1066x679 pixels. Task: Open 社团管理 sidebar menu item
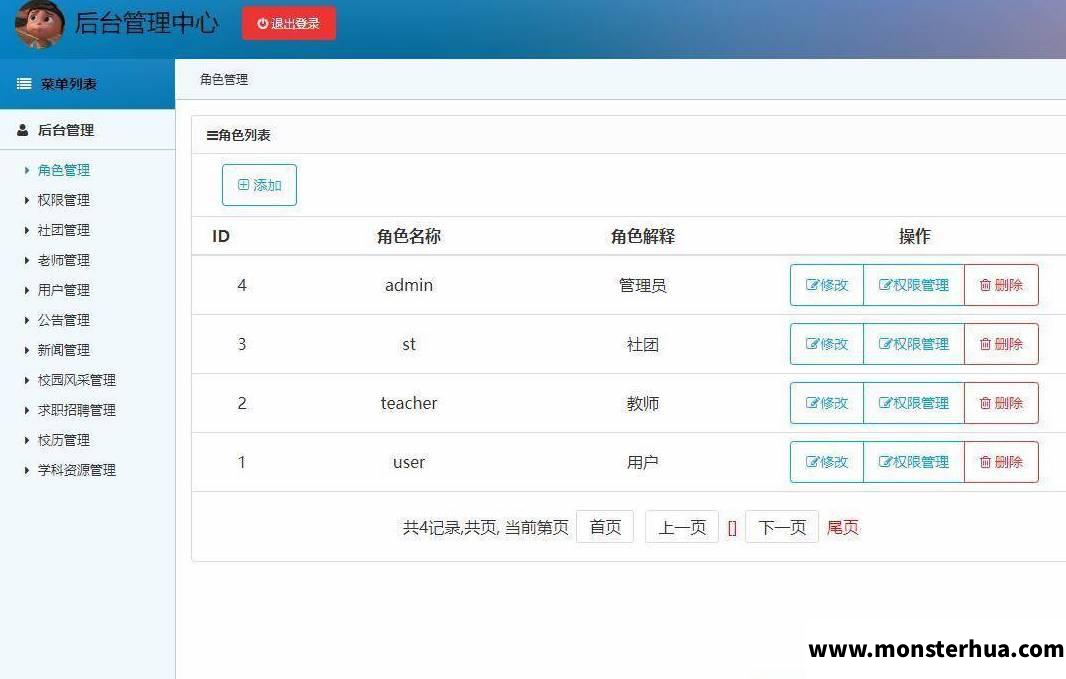[x=64, y=230]
